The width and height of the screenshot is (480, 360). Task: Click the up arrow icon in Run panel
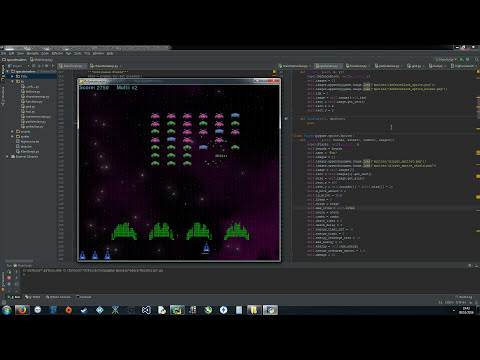(16, 272)
